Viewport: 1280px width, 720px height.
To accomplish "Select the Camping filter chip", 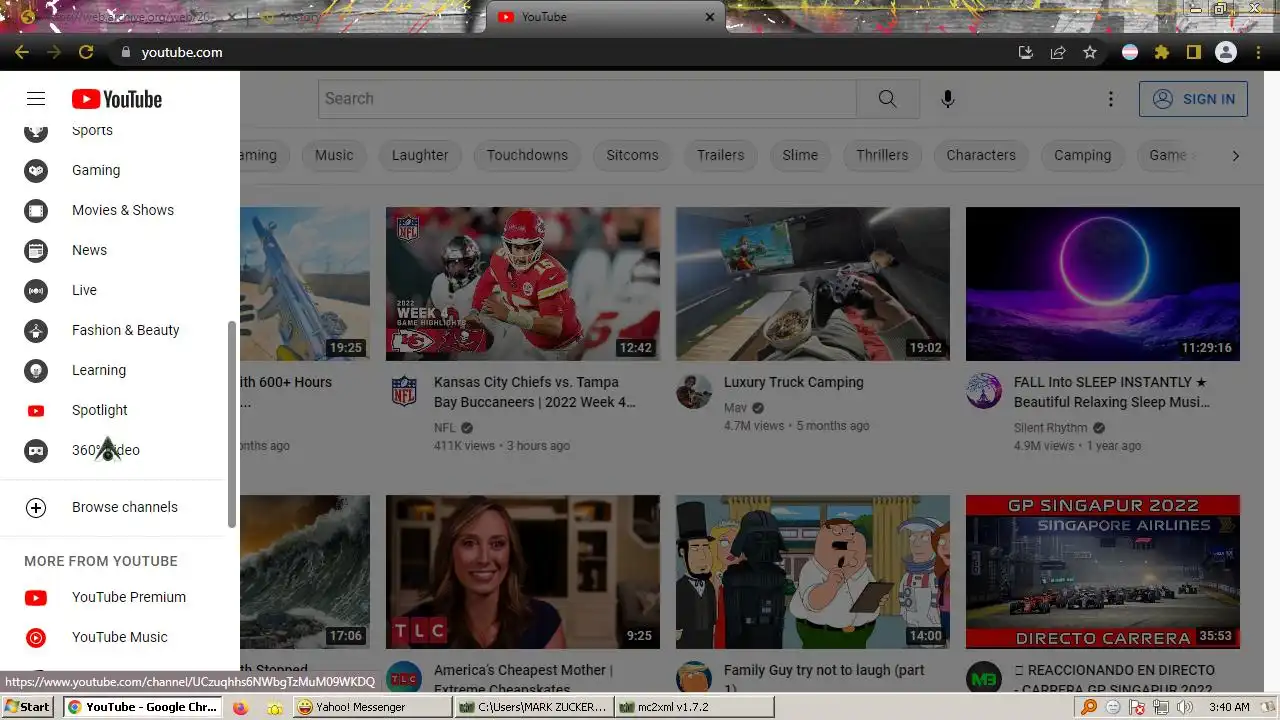I will point(1083,155).
